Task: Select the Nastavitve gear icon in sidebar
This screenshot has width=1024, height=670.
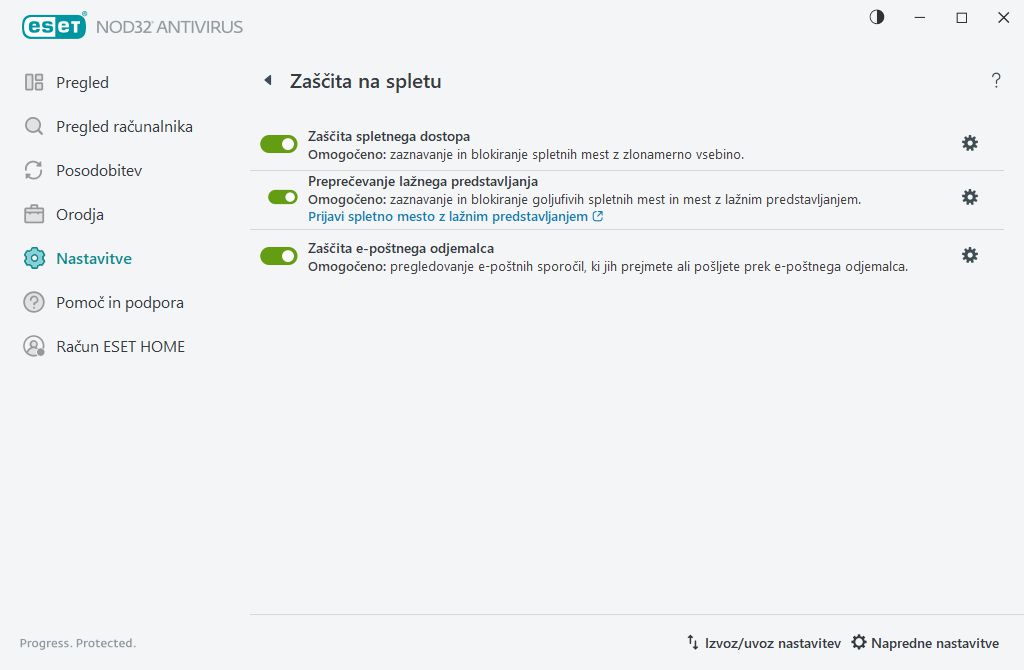Action: pyautogui.click(x=34, y=258)
